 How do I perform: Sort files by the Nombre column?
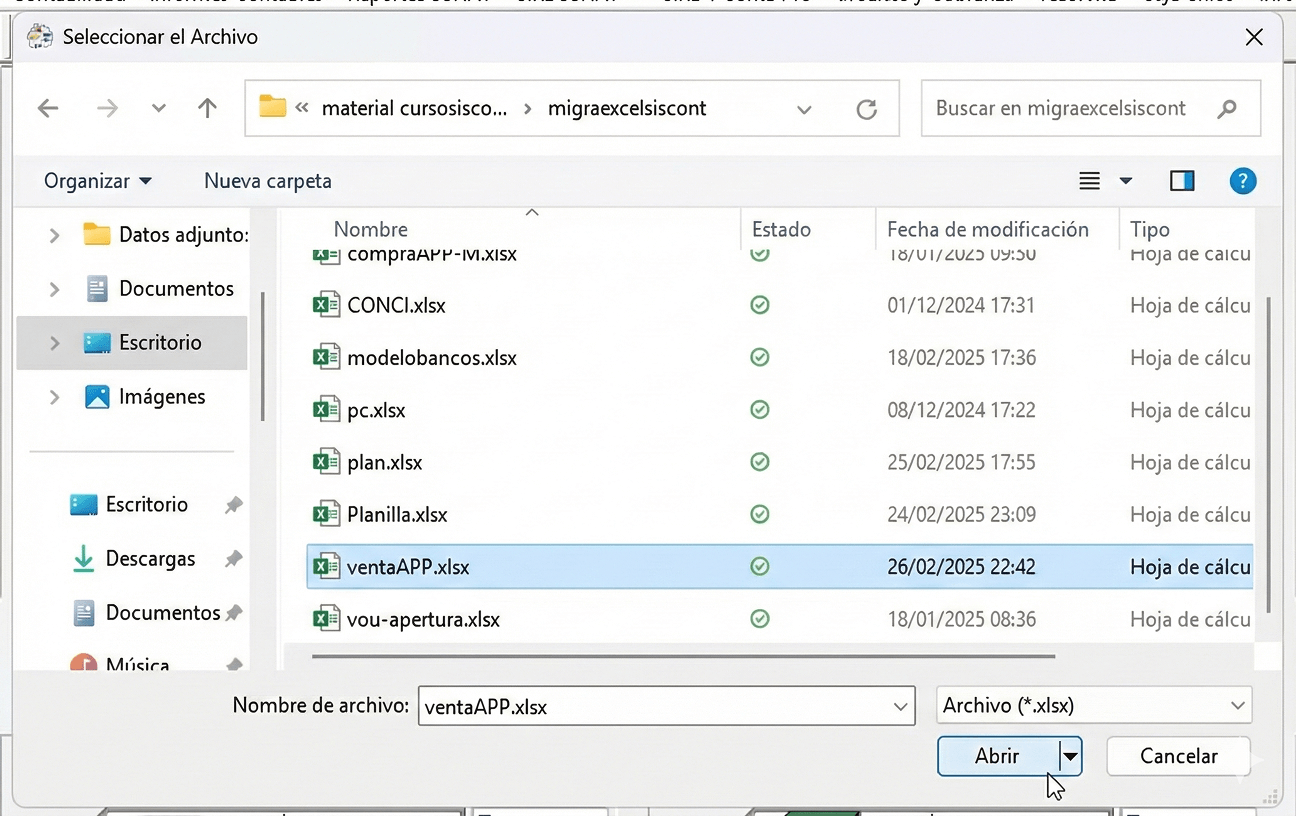371,229
